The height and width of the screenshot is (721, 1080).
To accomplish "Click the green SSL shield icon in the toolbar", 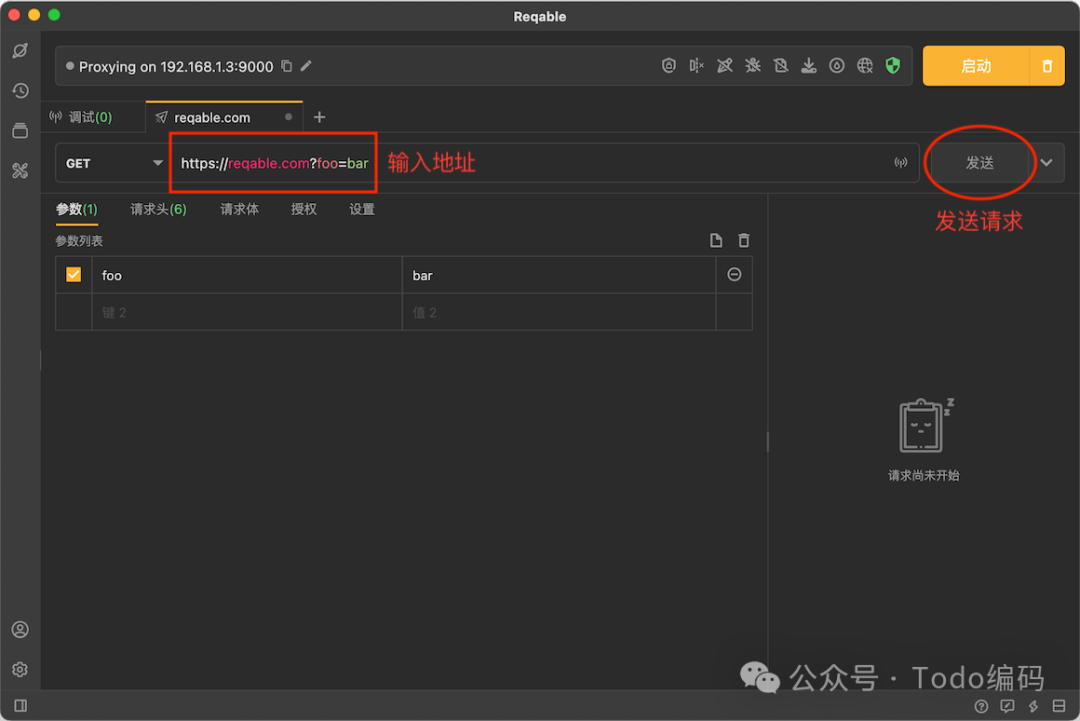I will point(893,66).
